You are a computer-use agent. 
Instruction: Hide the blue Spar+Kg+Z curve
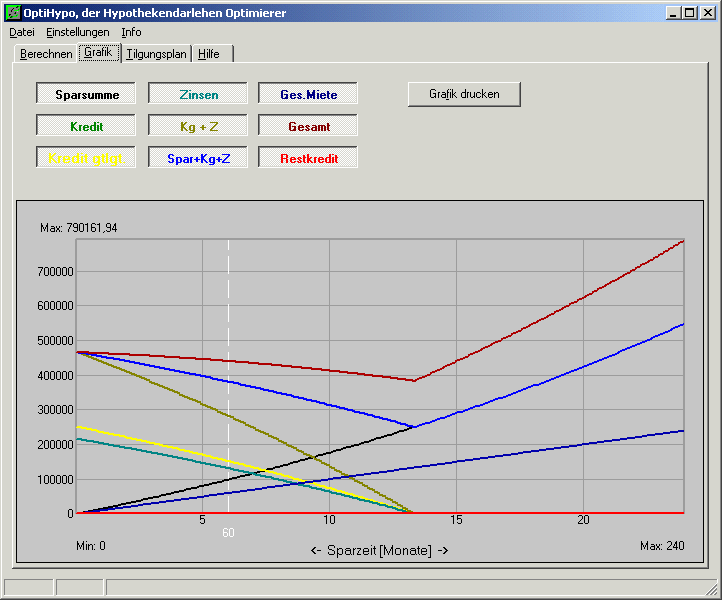198,159
